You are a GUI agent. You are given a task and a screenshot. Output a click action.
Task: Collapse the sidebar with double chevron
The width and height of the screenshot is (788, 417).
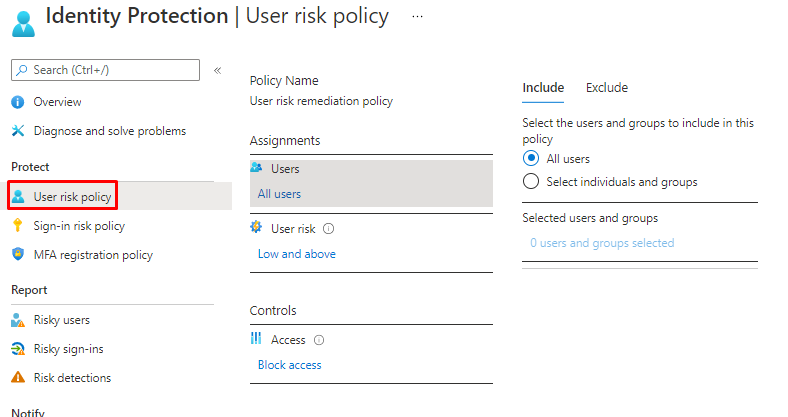[218, 70]
